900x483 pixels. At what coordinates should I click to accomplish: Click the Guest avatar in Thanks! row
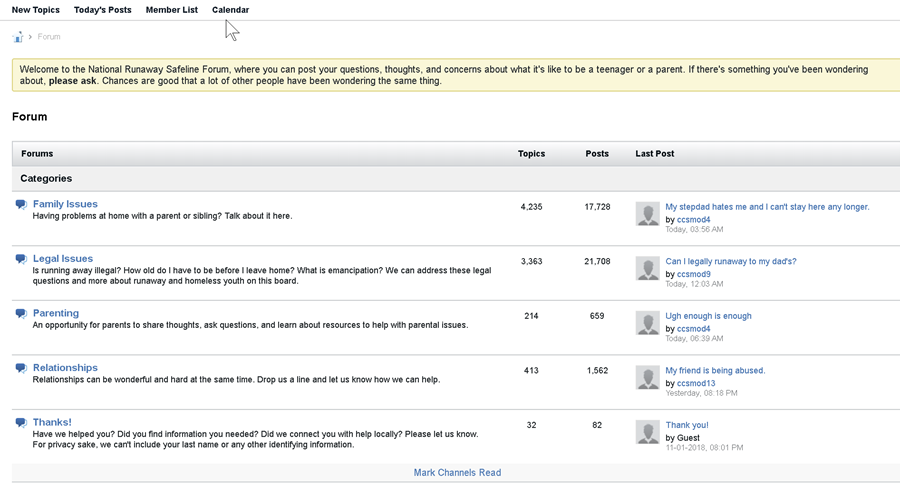[x=647, y=432]
